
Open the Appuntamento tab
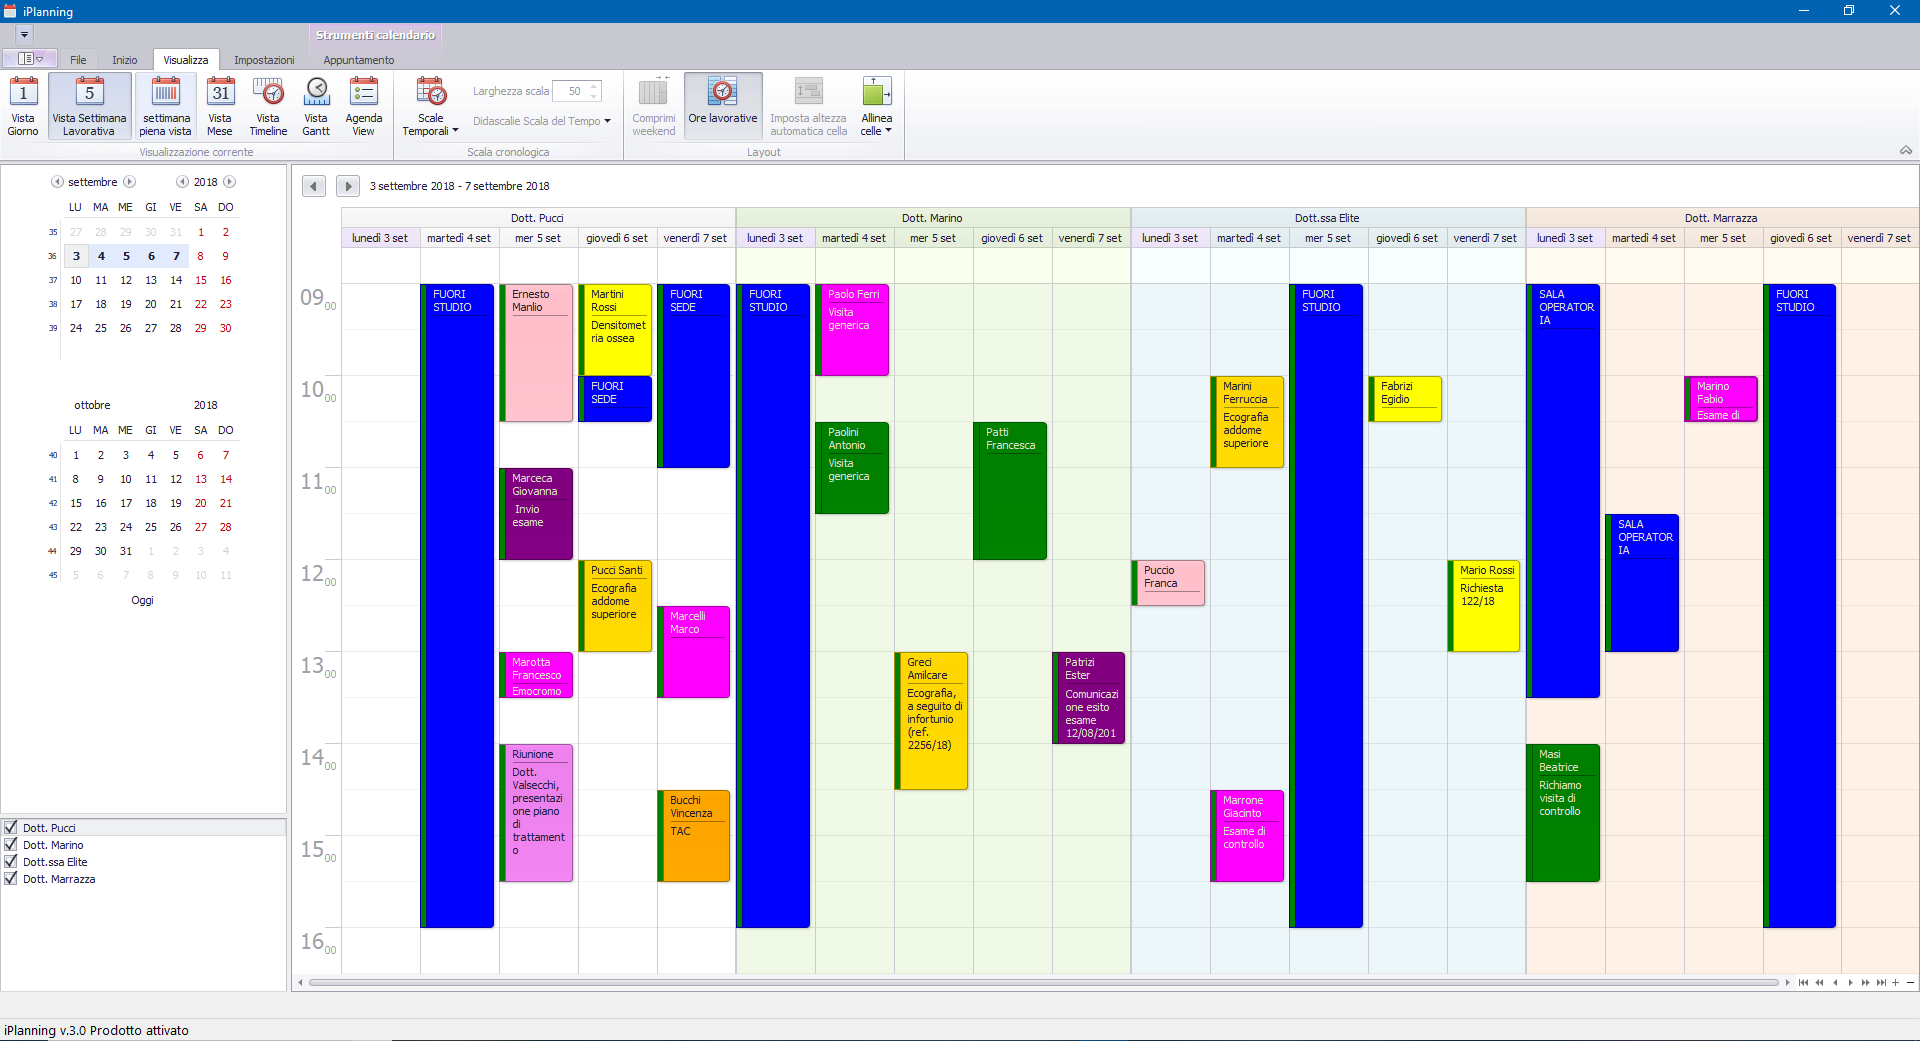click(x=358, y=60)
